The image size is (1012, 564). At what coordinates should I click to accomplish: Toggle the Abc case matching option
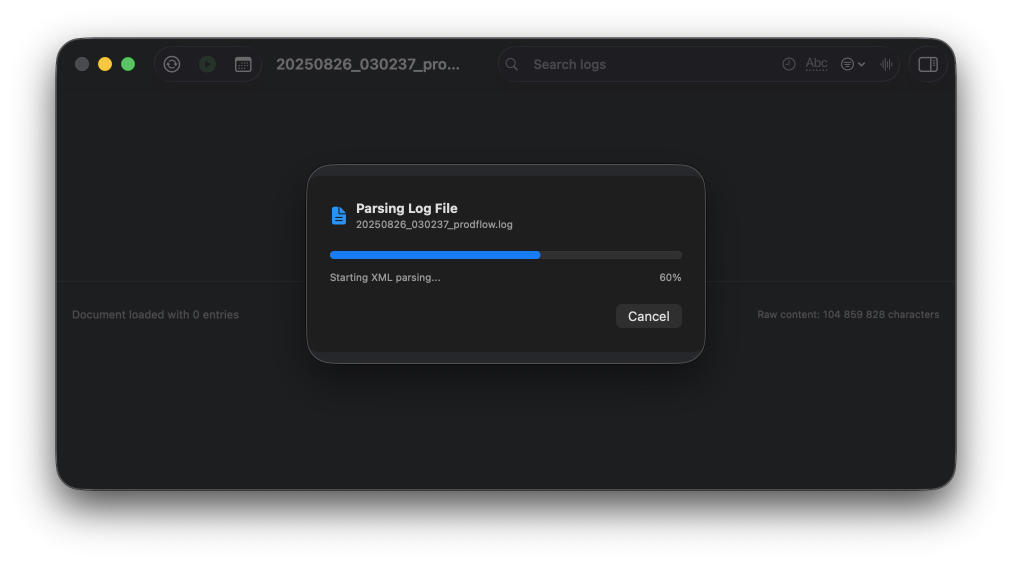(817, 64)
